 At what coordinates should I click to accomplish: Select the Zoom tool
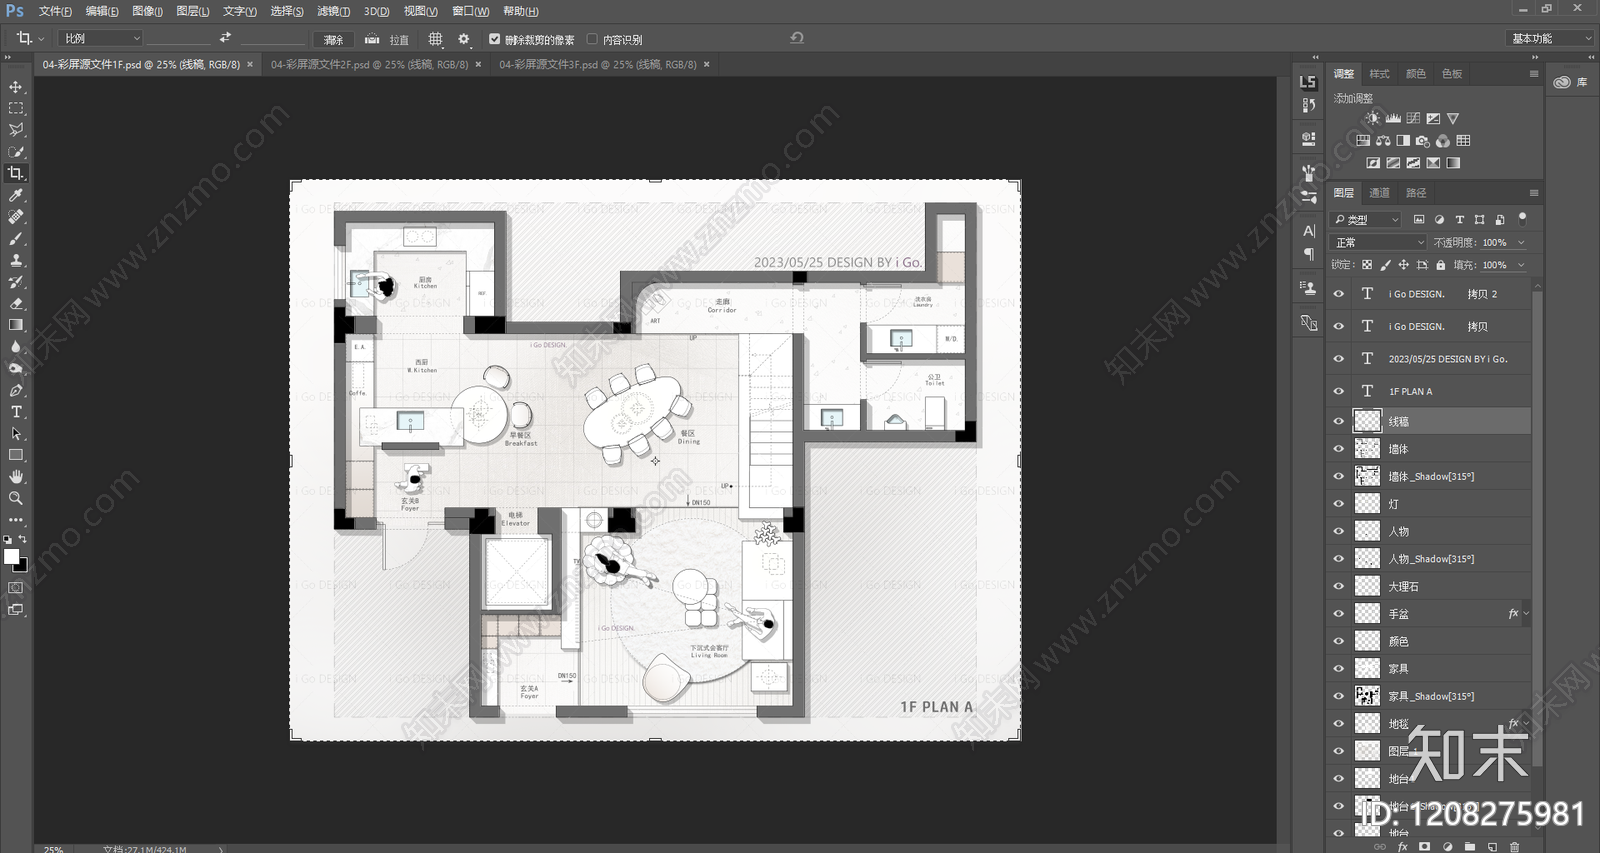16,498
